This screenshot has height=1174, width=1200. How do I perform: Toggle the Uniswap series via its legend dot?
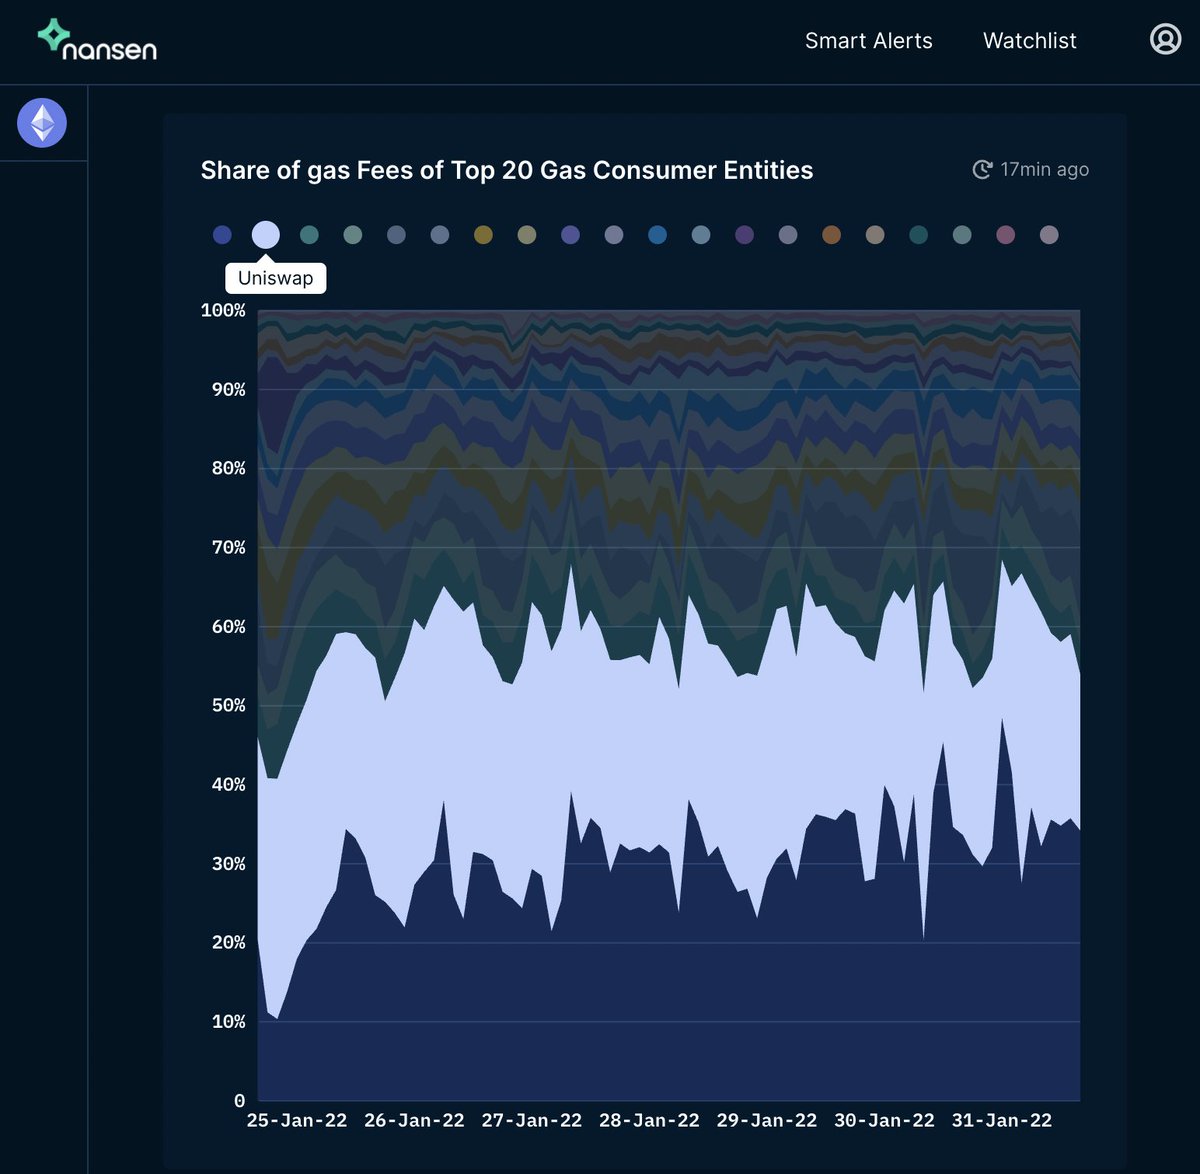[266, 234]
